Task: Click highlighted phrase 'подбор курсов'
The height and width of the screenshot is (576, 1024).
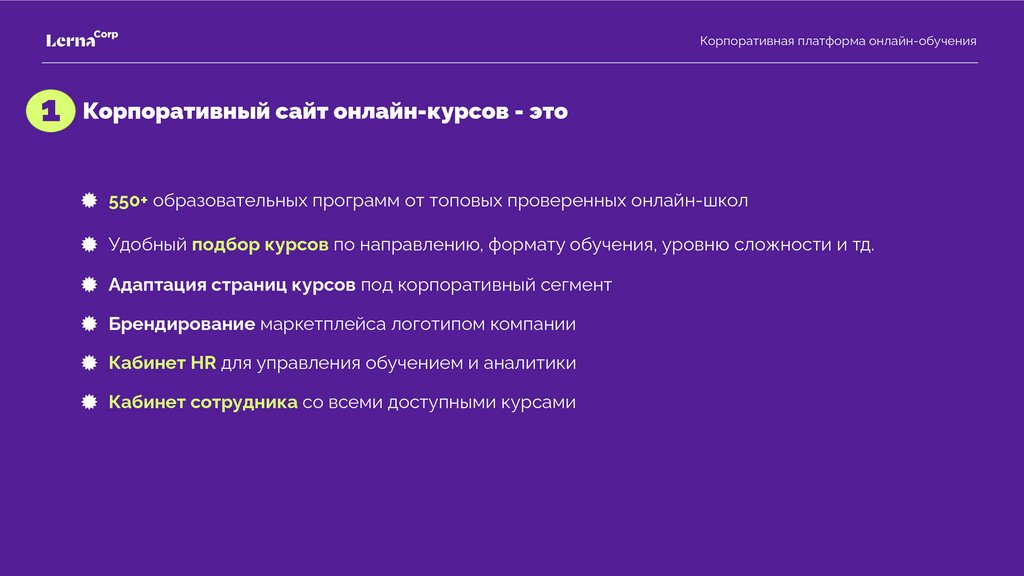Action: click(x=260, y=245)
